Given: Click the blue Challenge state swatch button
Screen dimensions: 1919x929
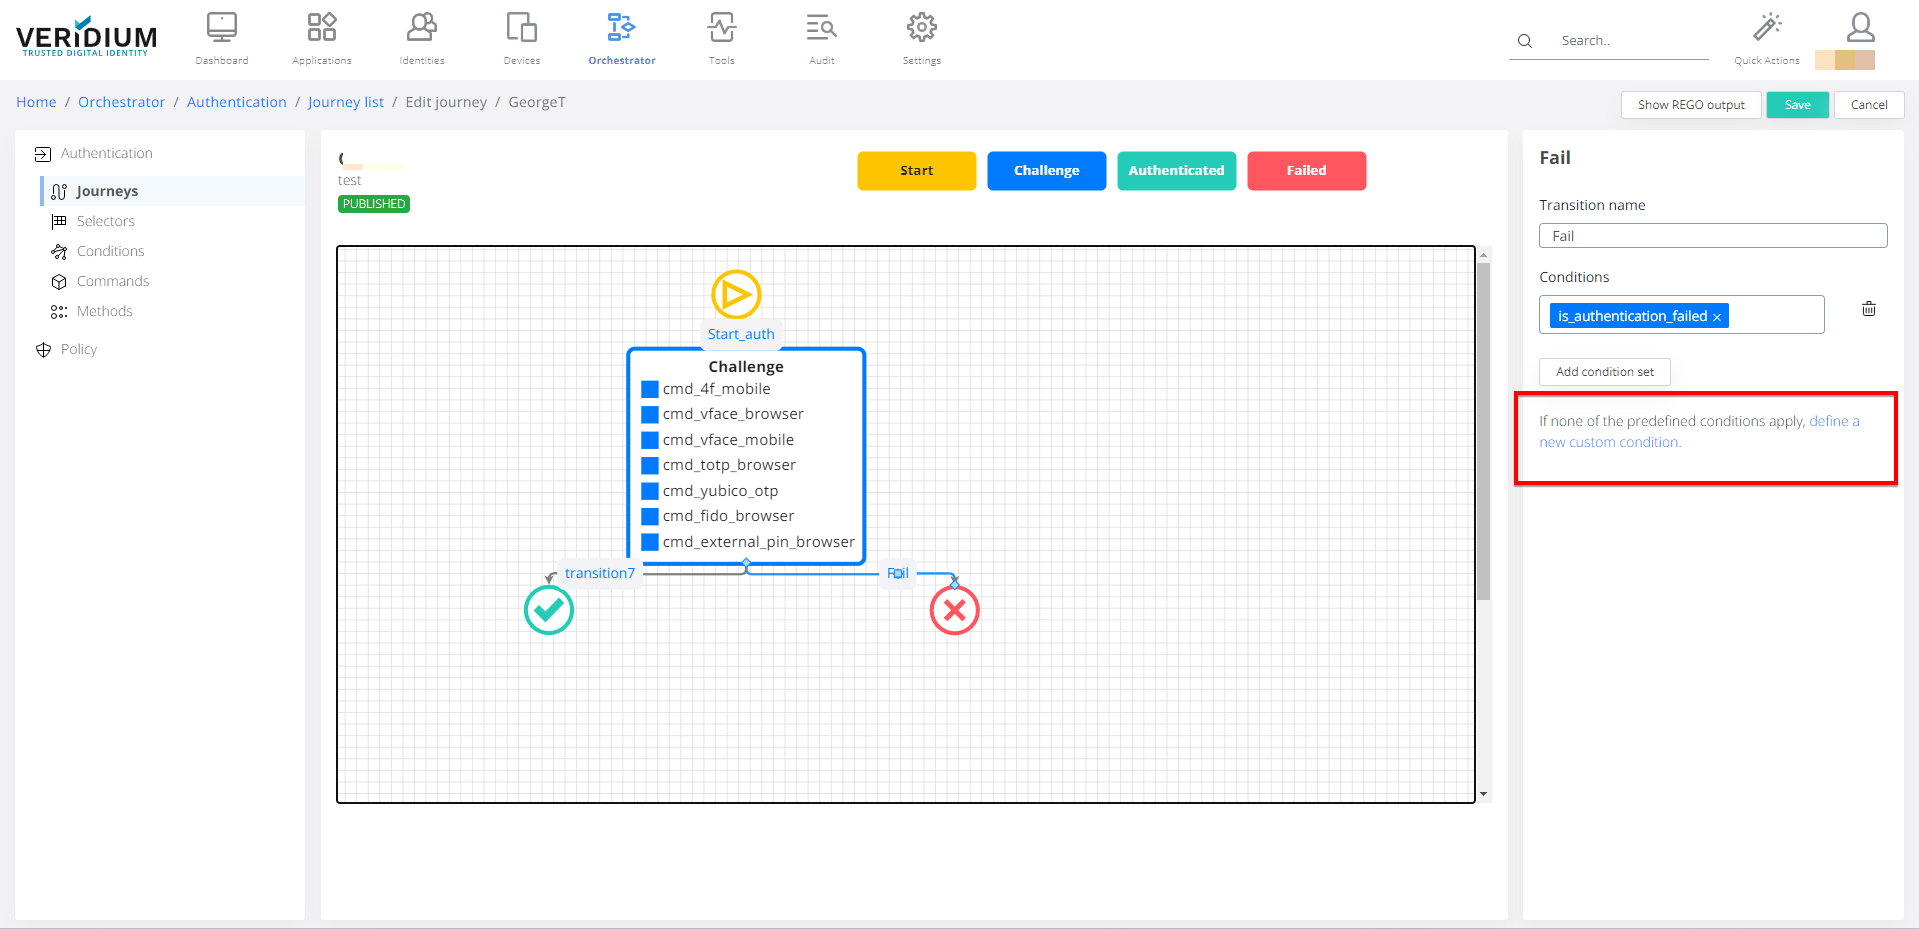Looking at the screenshot, I should pos(1046,171).
